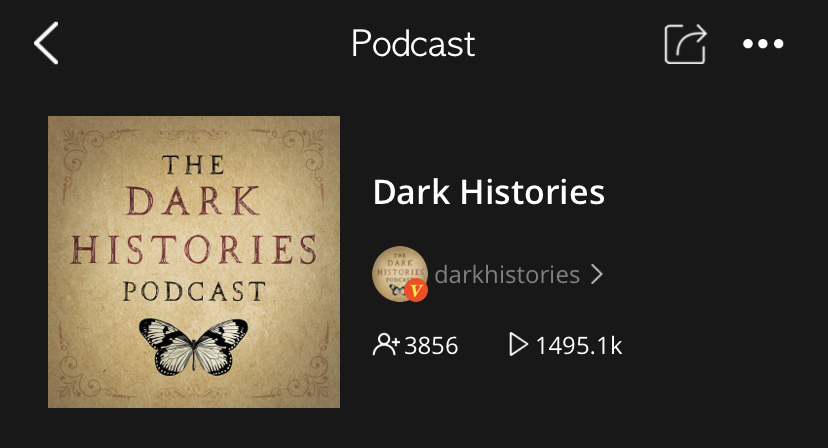The width and height of the screenshot is (828, 448).
Task: Open the darkhistories round avatar
Action: tap(400, 274)
